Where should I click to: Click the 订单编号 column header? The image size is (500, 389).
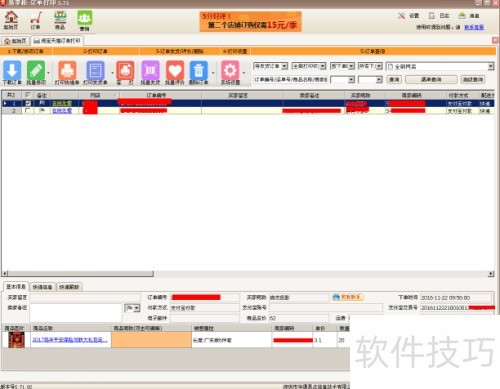point(160,95)
